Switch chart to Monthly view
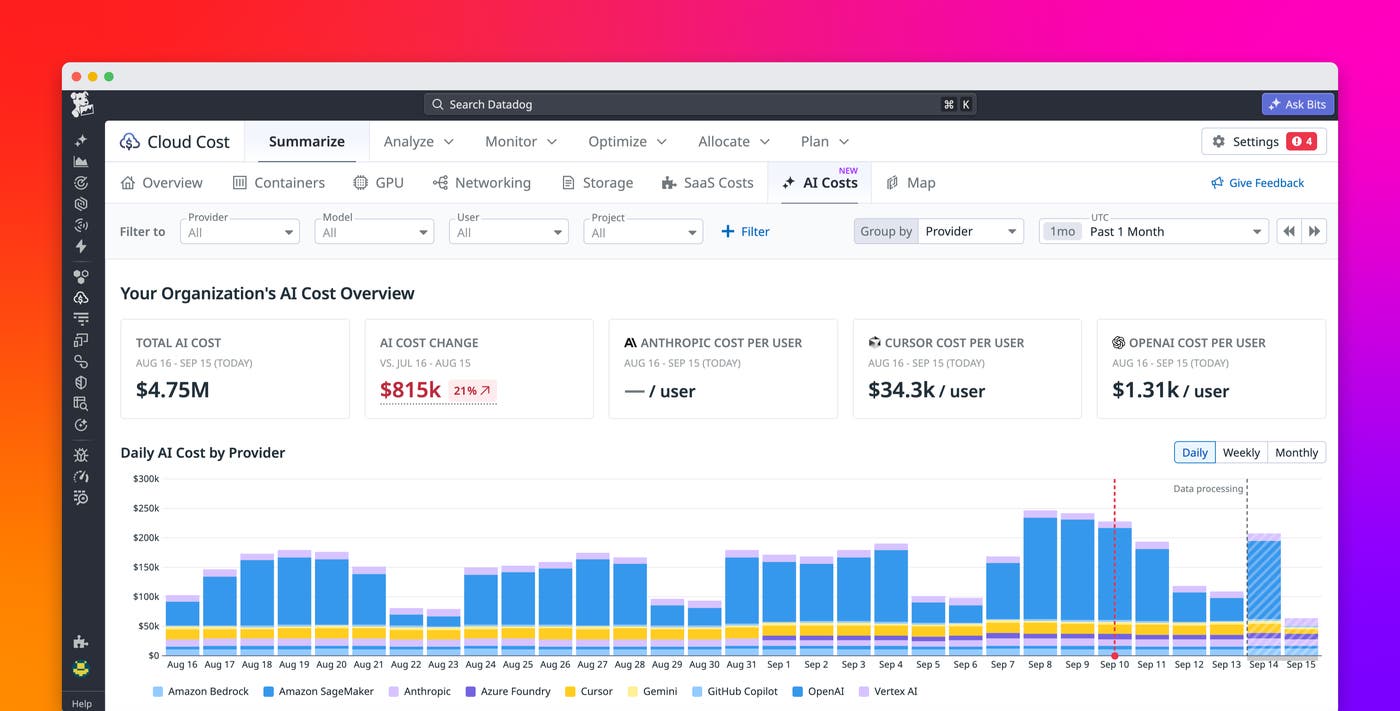 1297,453
